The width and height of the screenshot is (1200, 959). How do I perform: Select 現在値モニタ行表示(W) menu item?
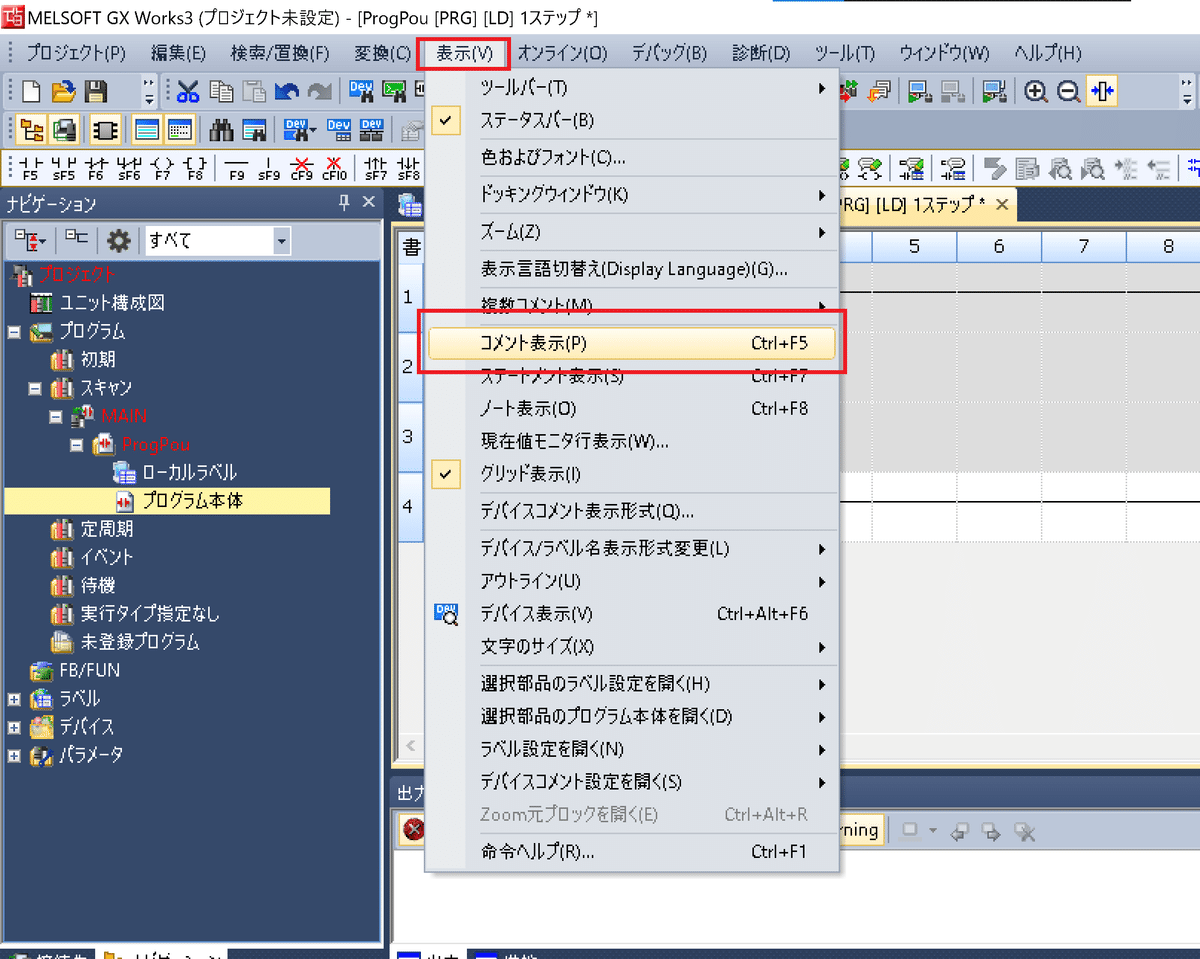pos(632,441)
